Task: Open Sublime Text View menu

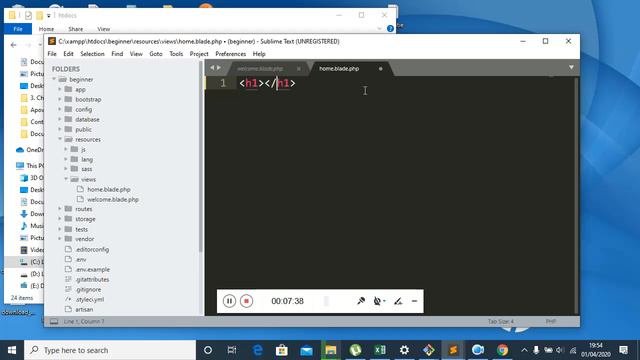Action: (x=136, y=54)
